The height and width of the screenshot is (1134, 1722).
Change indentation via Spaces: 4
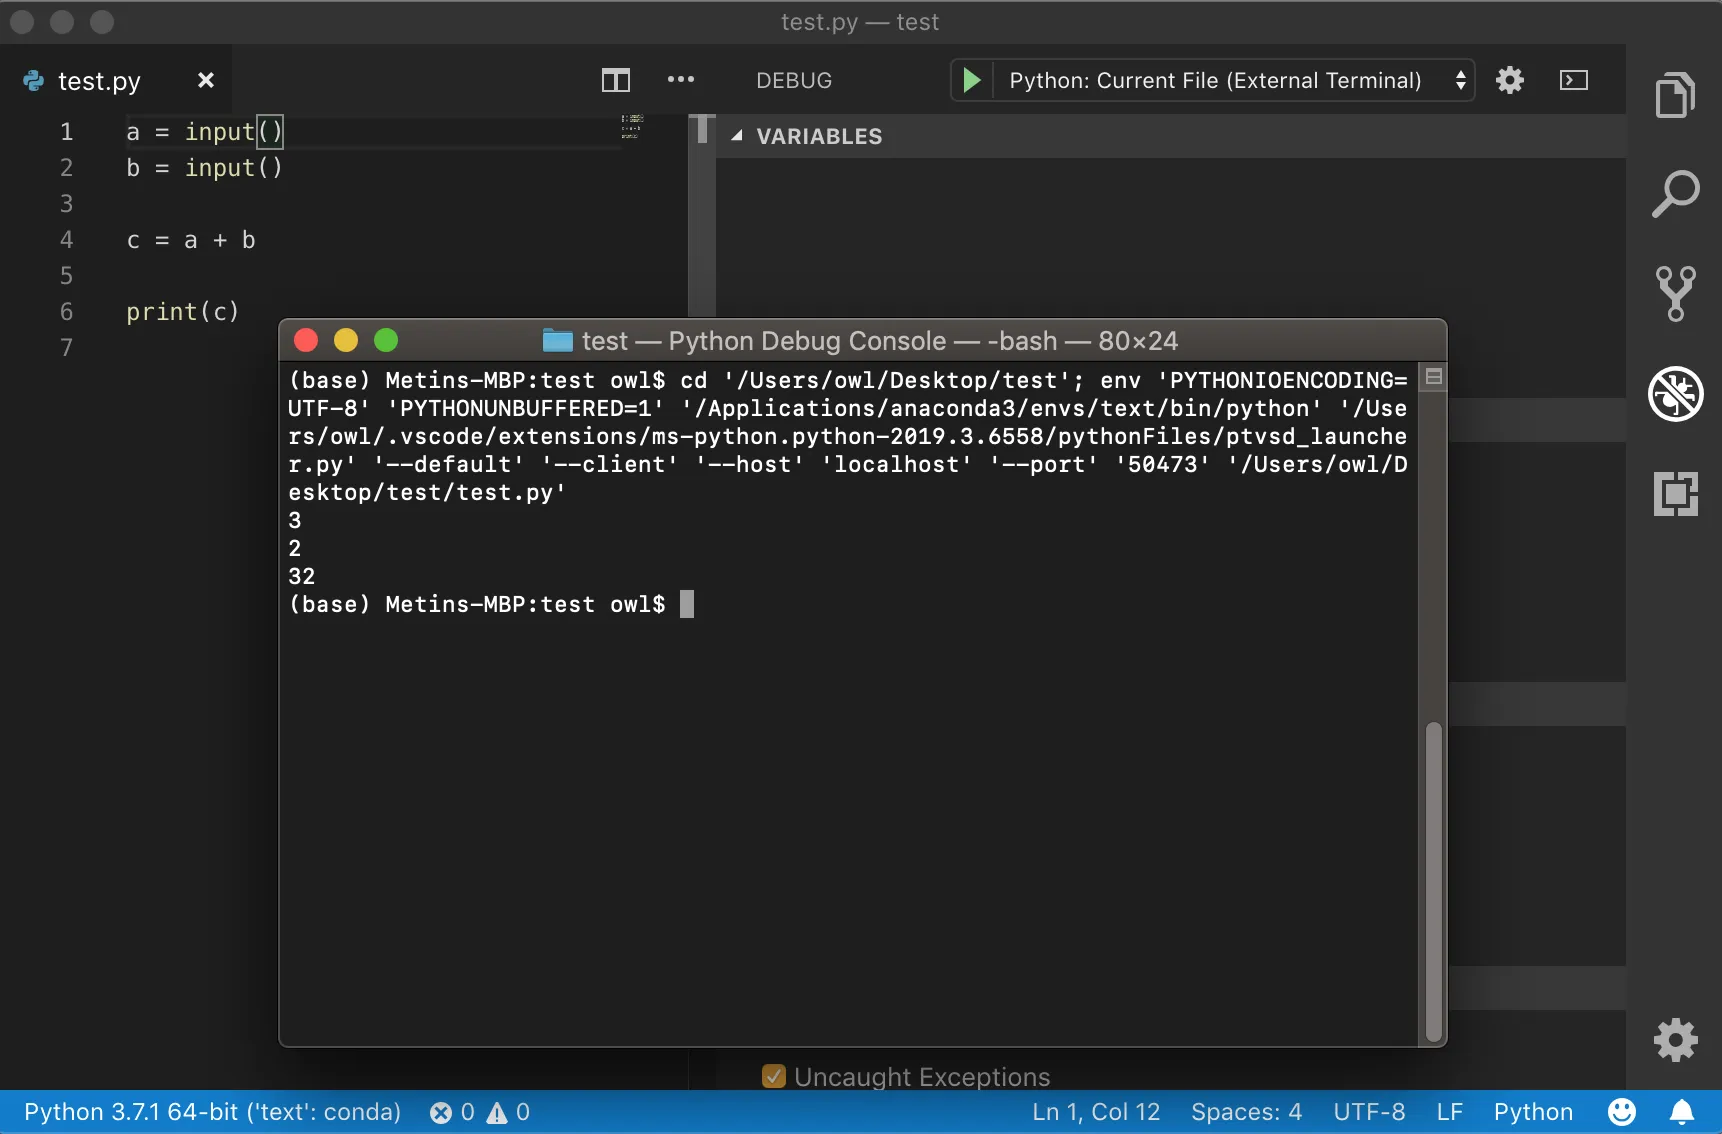point(1246,1112)
